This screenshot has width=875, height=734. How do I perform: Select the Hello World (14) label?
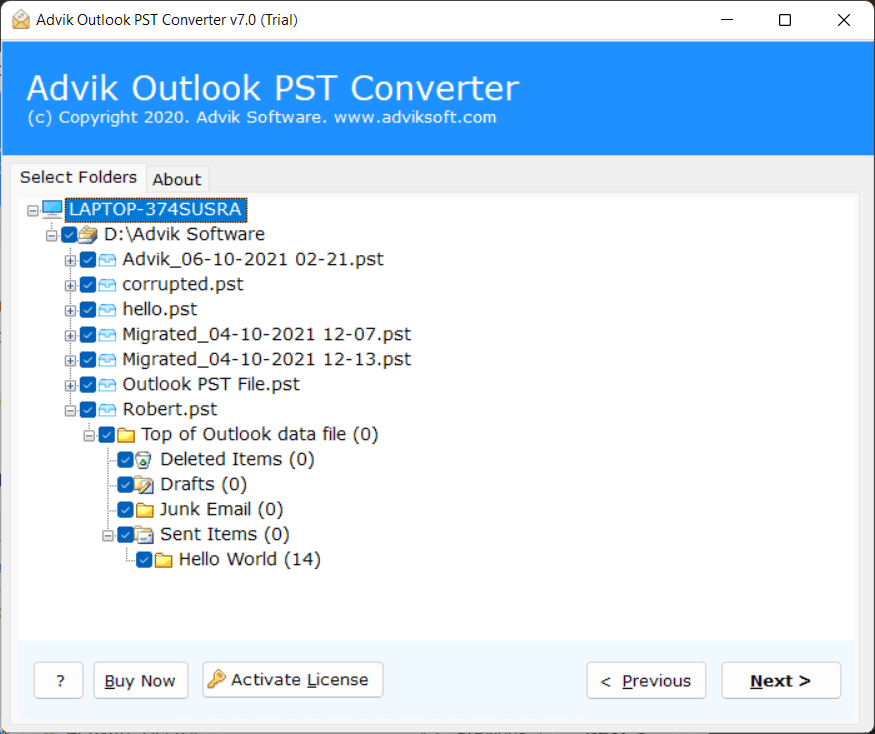tap(249, 559)
